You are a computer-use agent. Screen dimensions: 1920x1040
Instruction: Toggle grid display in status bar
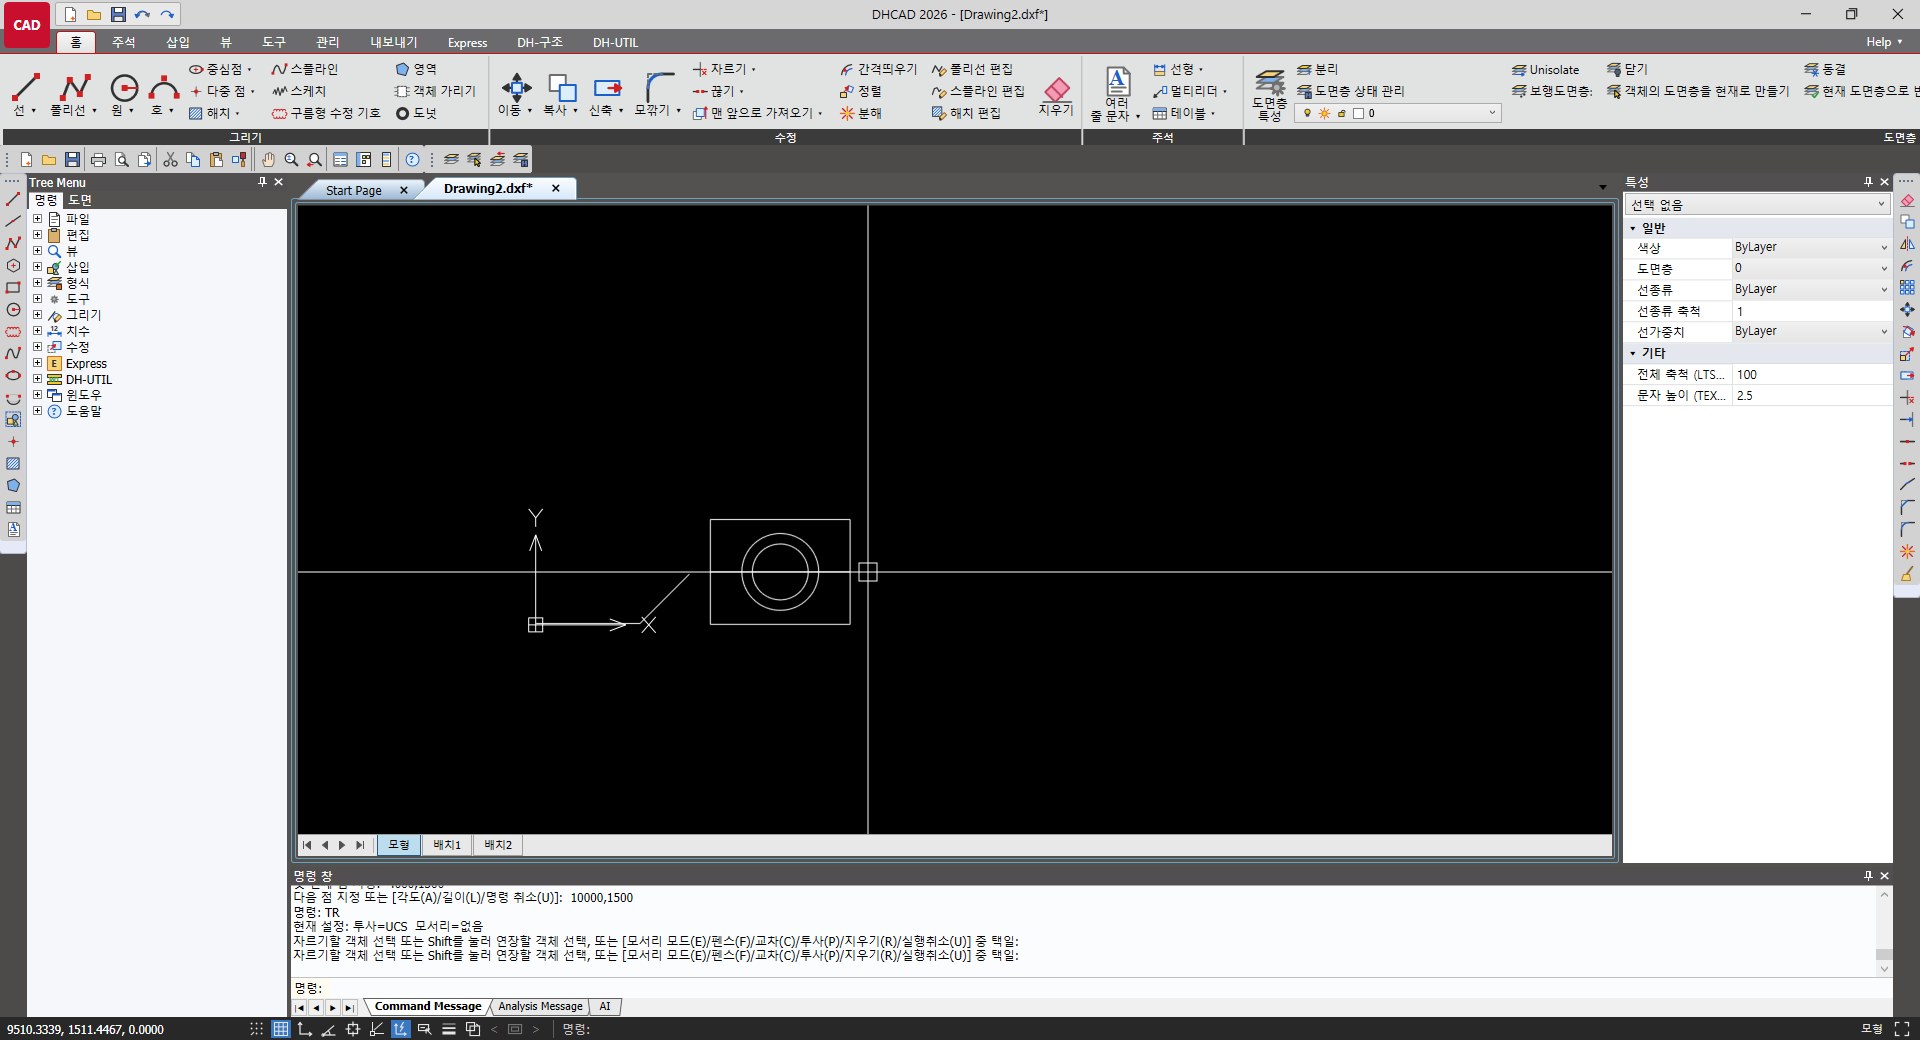coord(281,1029)
